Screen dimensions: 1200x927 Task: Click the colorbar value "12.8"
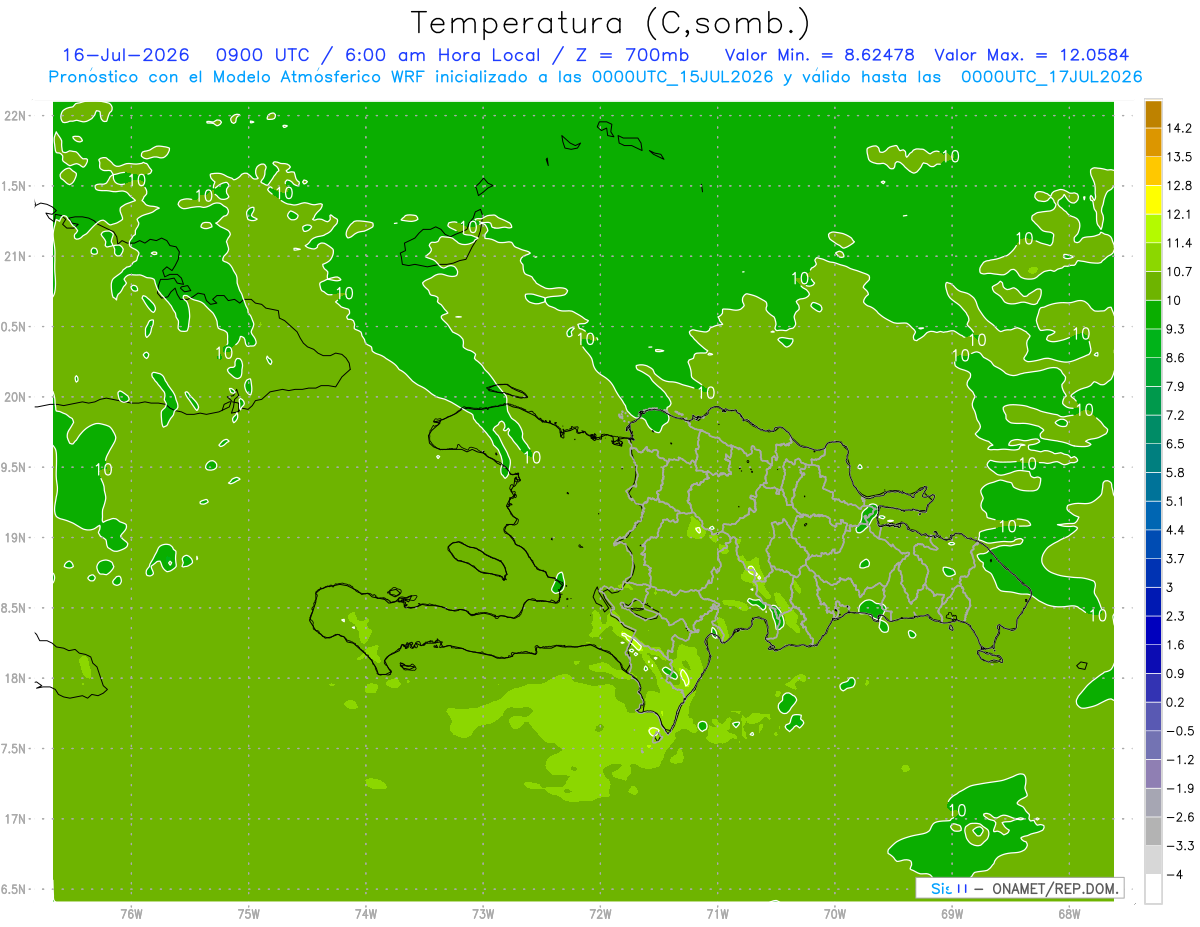[x=1179, y=185]
